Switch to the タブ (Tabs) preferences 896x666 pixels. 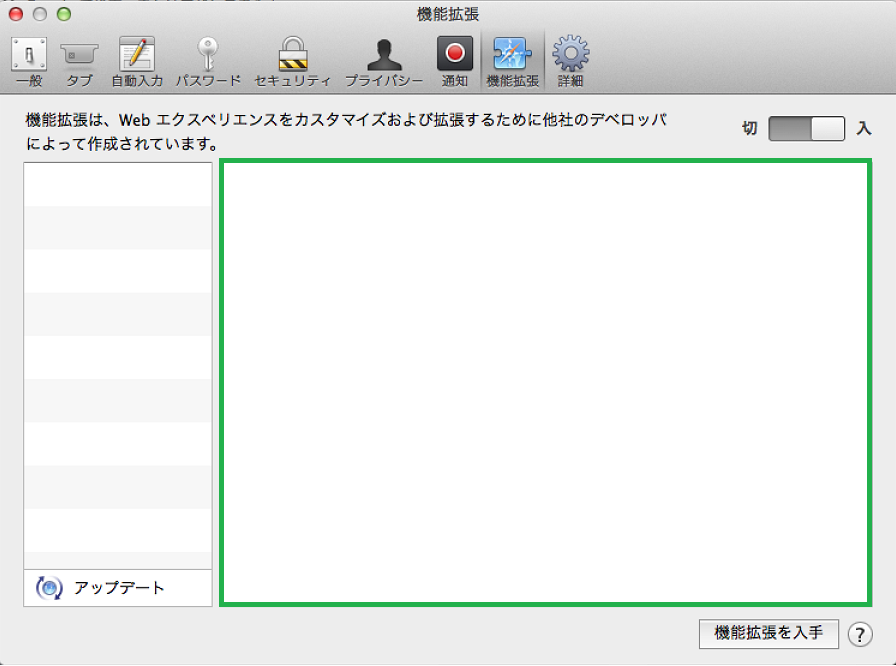(78, 60)
